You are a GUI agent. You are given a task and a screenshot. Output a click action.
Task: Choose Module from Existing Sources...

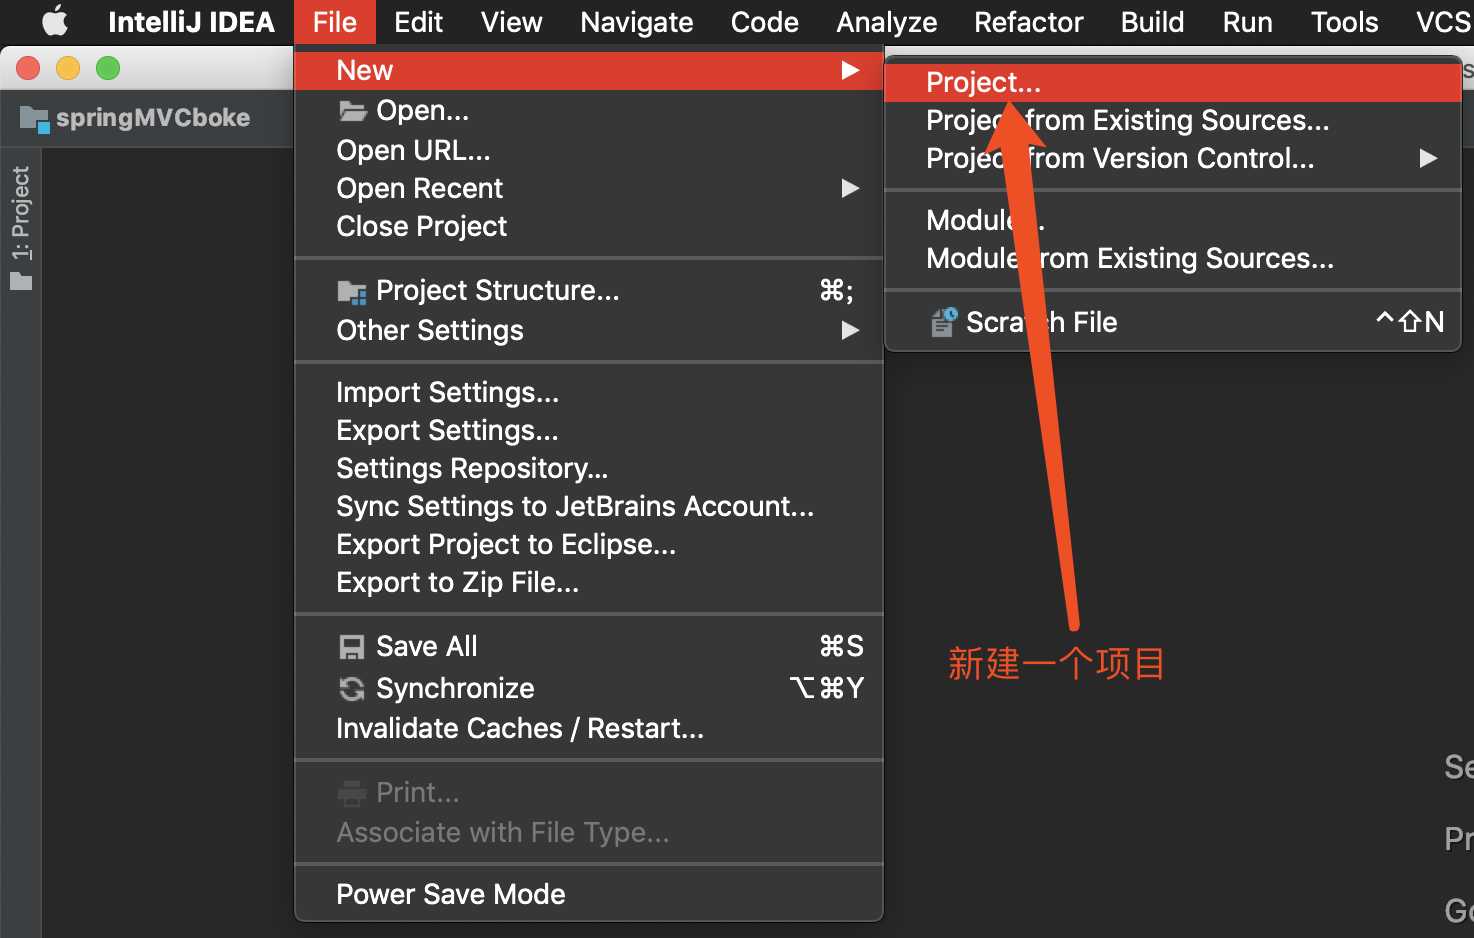[1173, 258]
